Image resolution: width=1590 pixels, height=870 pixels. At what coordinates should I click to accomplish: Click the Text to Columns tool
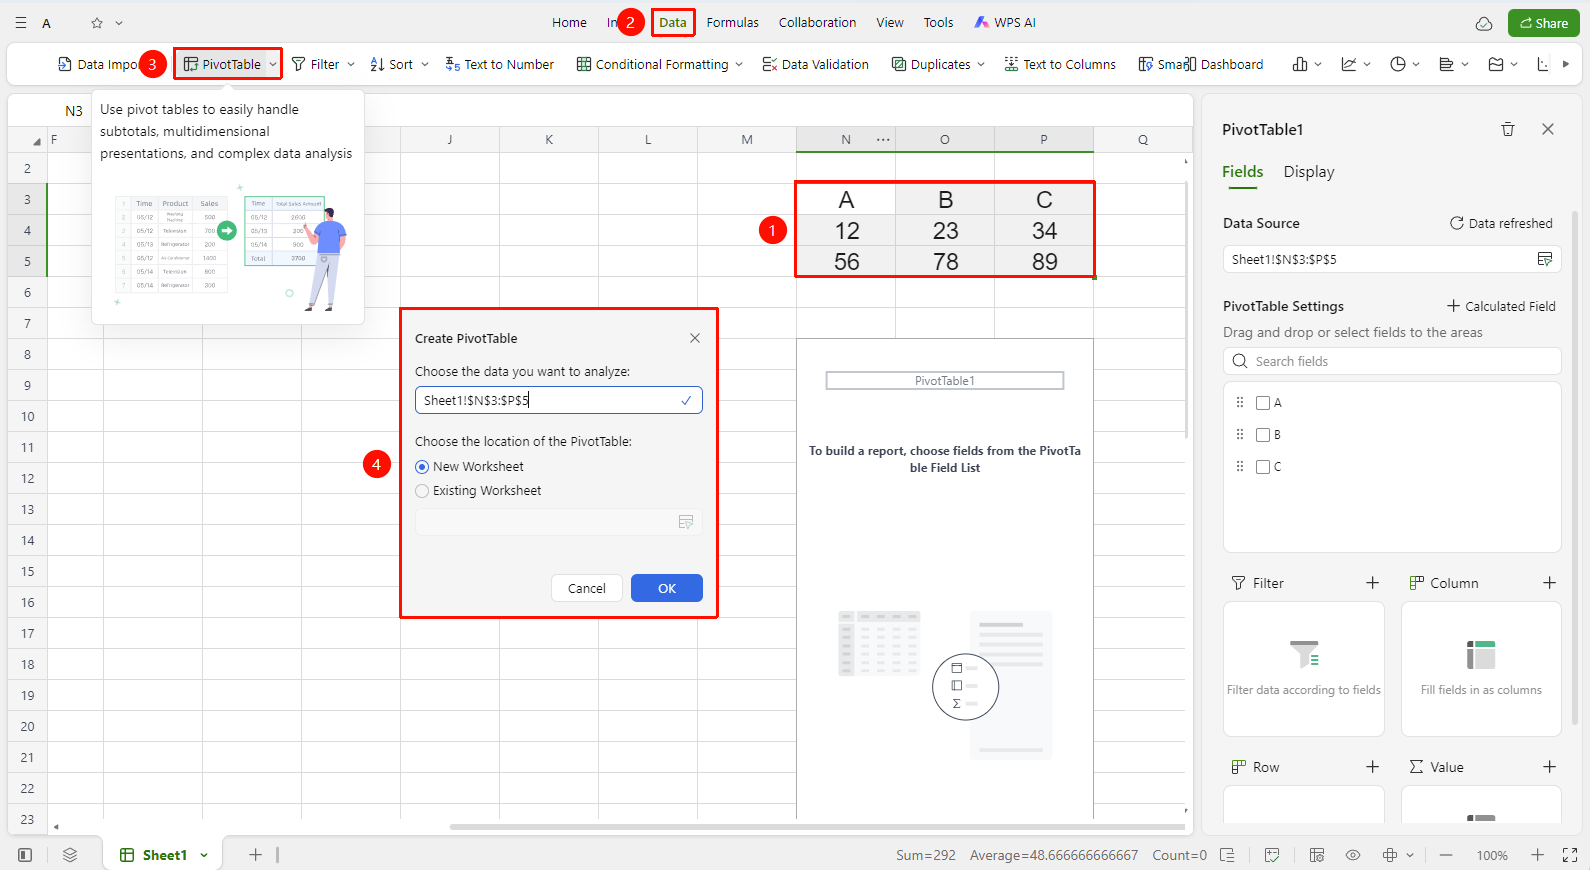(1059, 64)
